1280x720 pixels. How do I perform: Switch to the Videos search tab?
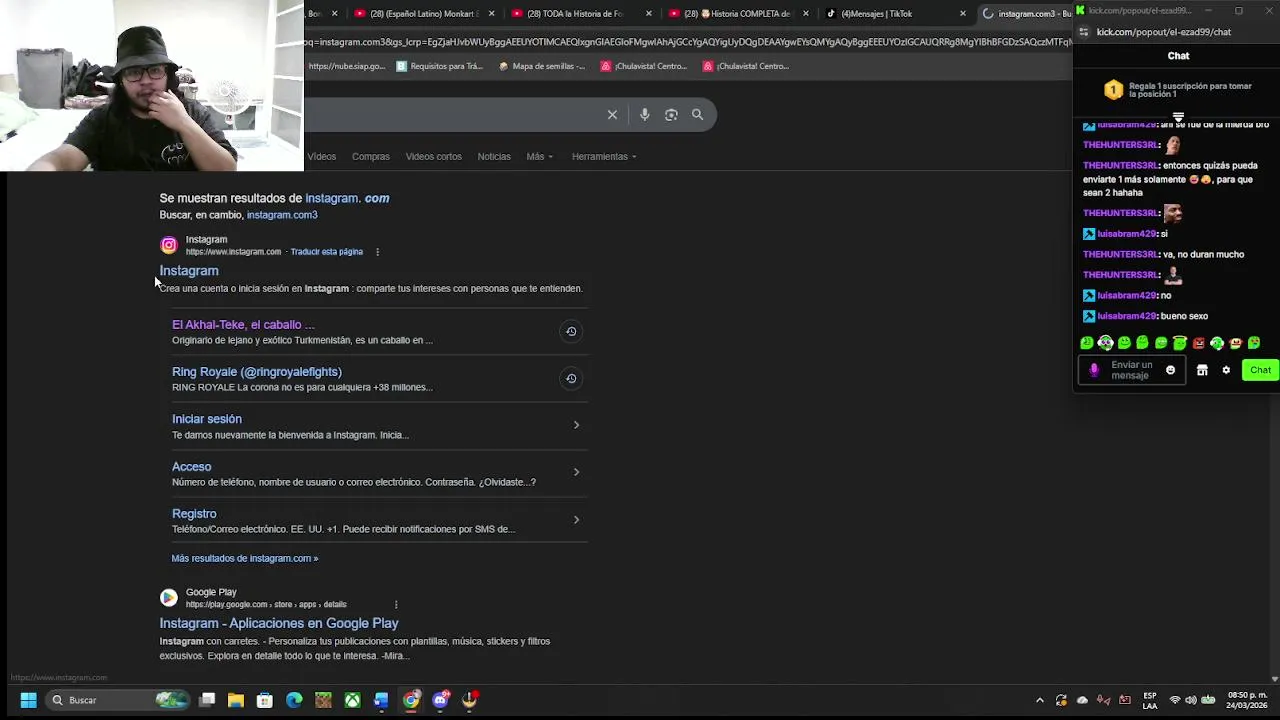[x=322, y=156]
